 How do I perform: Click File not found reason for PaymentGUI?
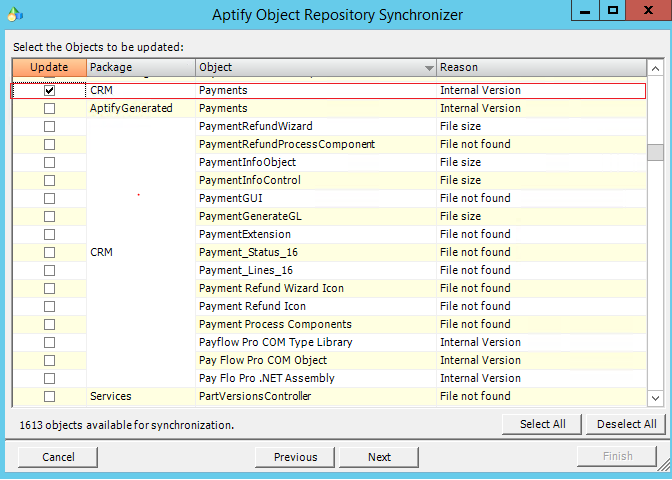pyautogui.click(x=475, y=198)
